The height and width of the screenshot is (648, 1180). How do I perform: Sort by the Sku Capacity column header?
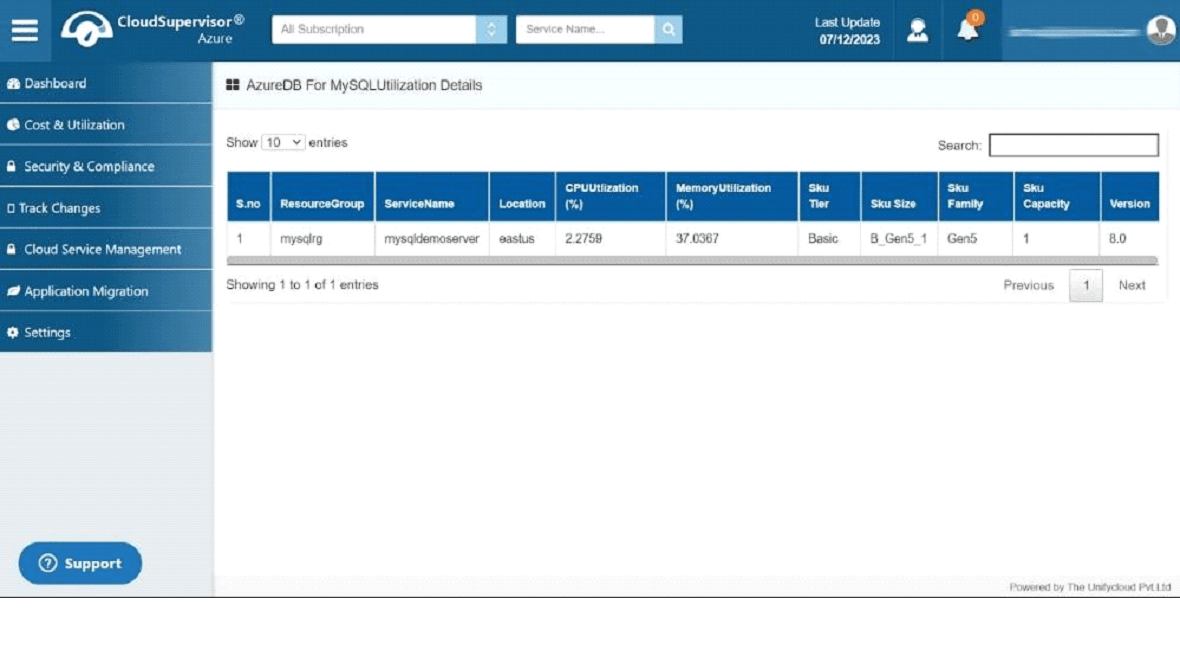click(1057, 196)
